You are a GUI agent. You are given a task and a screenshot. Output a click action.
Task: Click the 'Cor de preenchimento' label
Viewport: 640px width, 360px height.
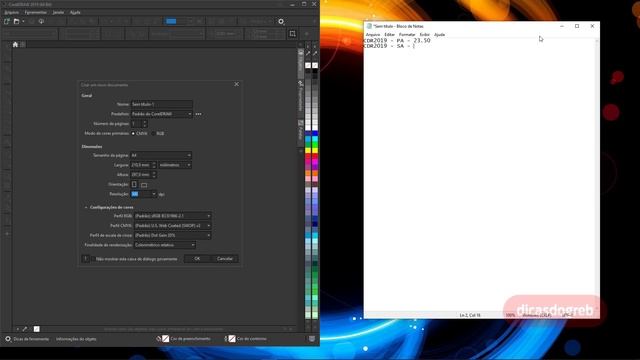(x=190, y=338)
